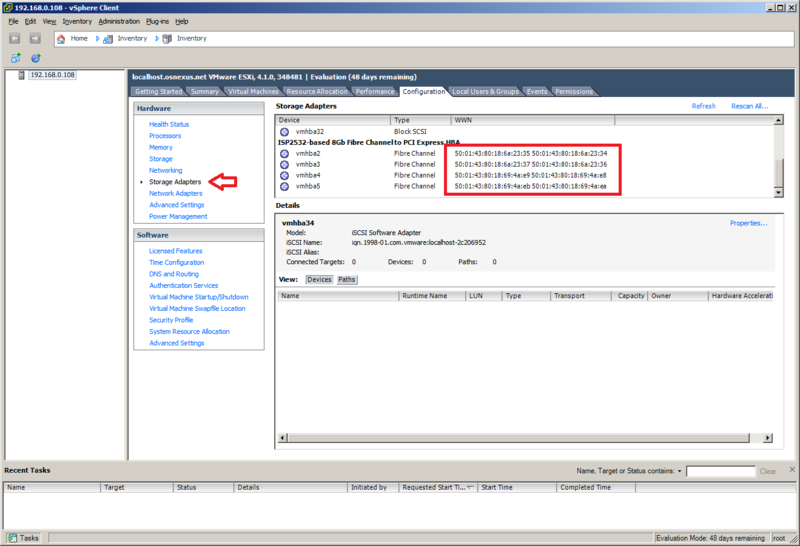
Task: Switch to the Events tab
Action: coord(537,91)
